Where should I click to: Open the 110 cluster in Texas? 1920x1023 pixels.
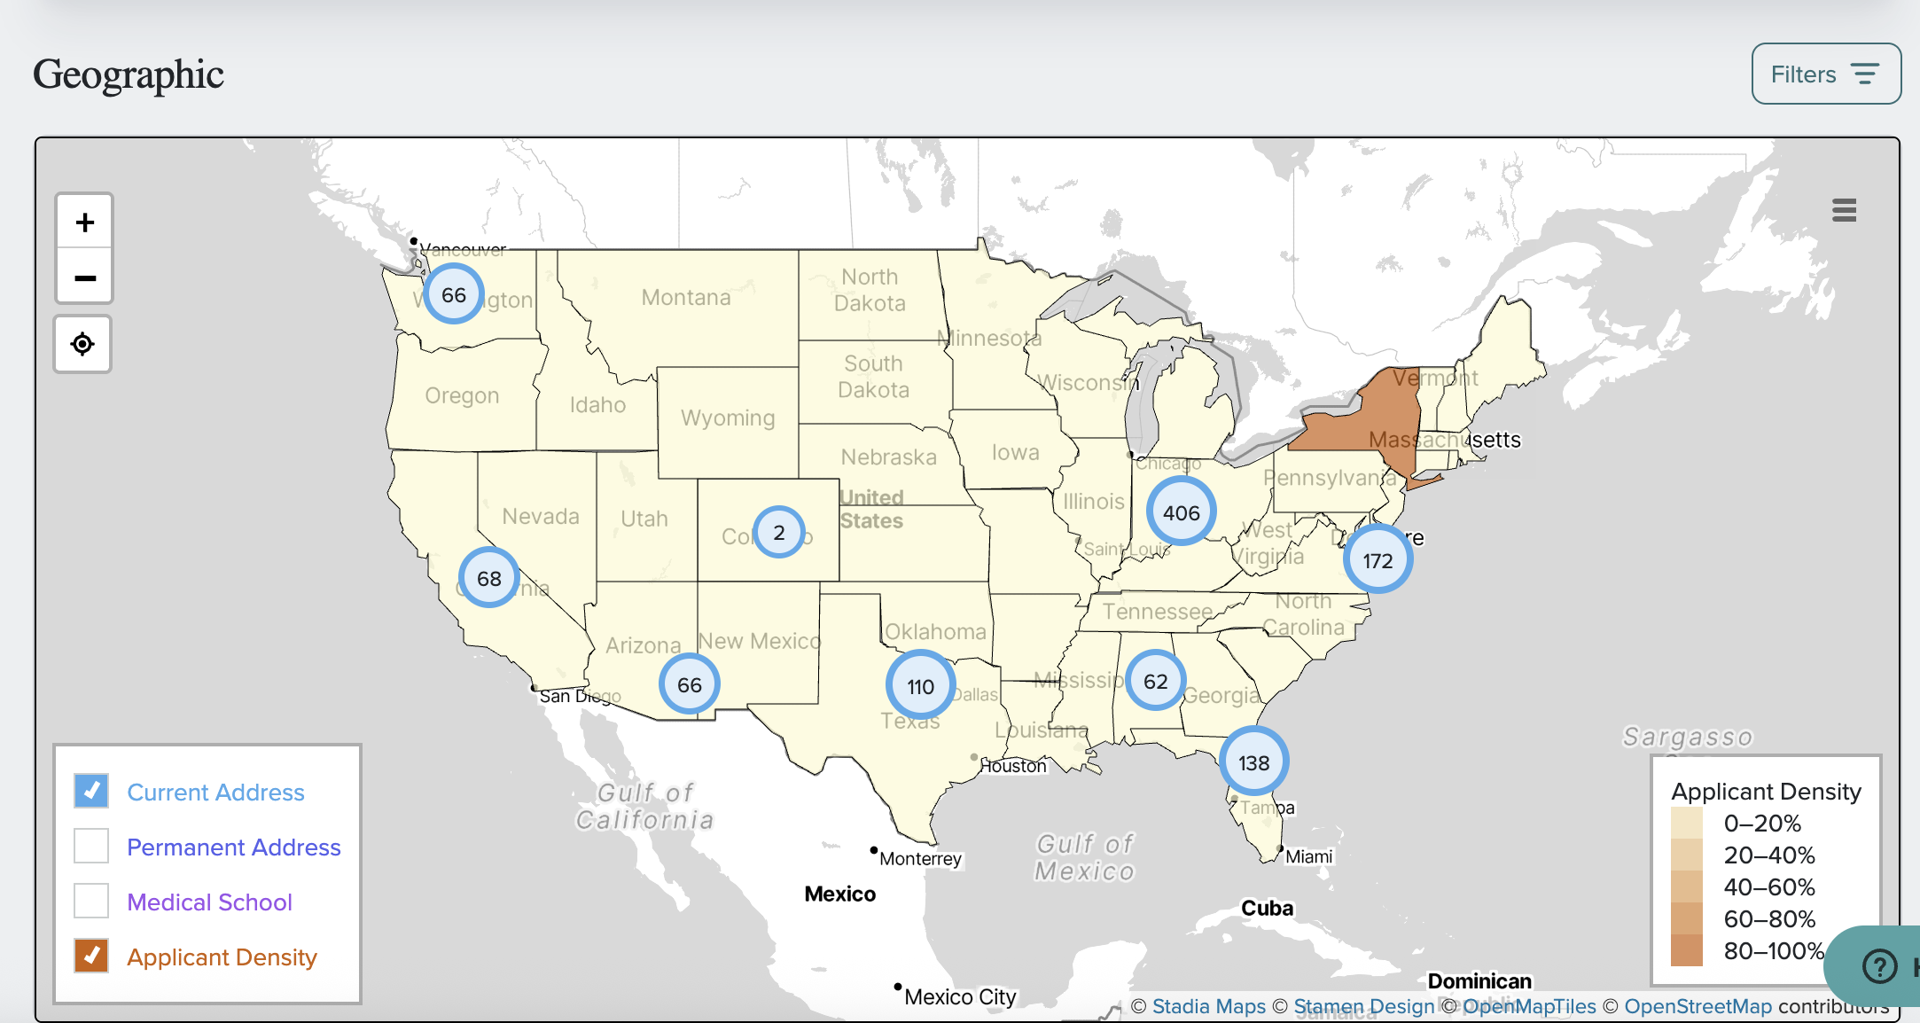(920, 686)
